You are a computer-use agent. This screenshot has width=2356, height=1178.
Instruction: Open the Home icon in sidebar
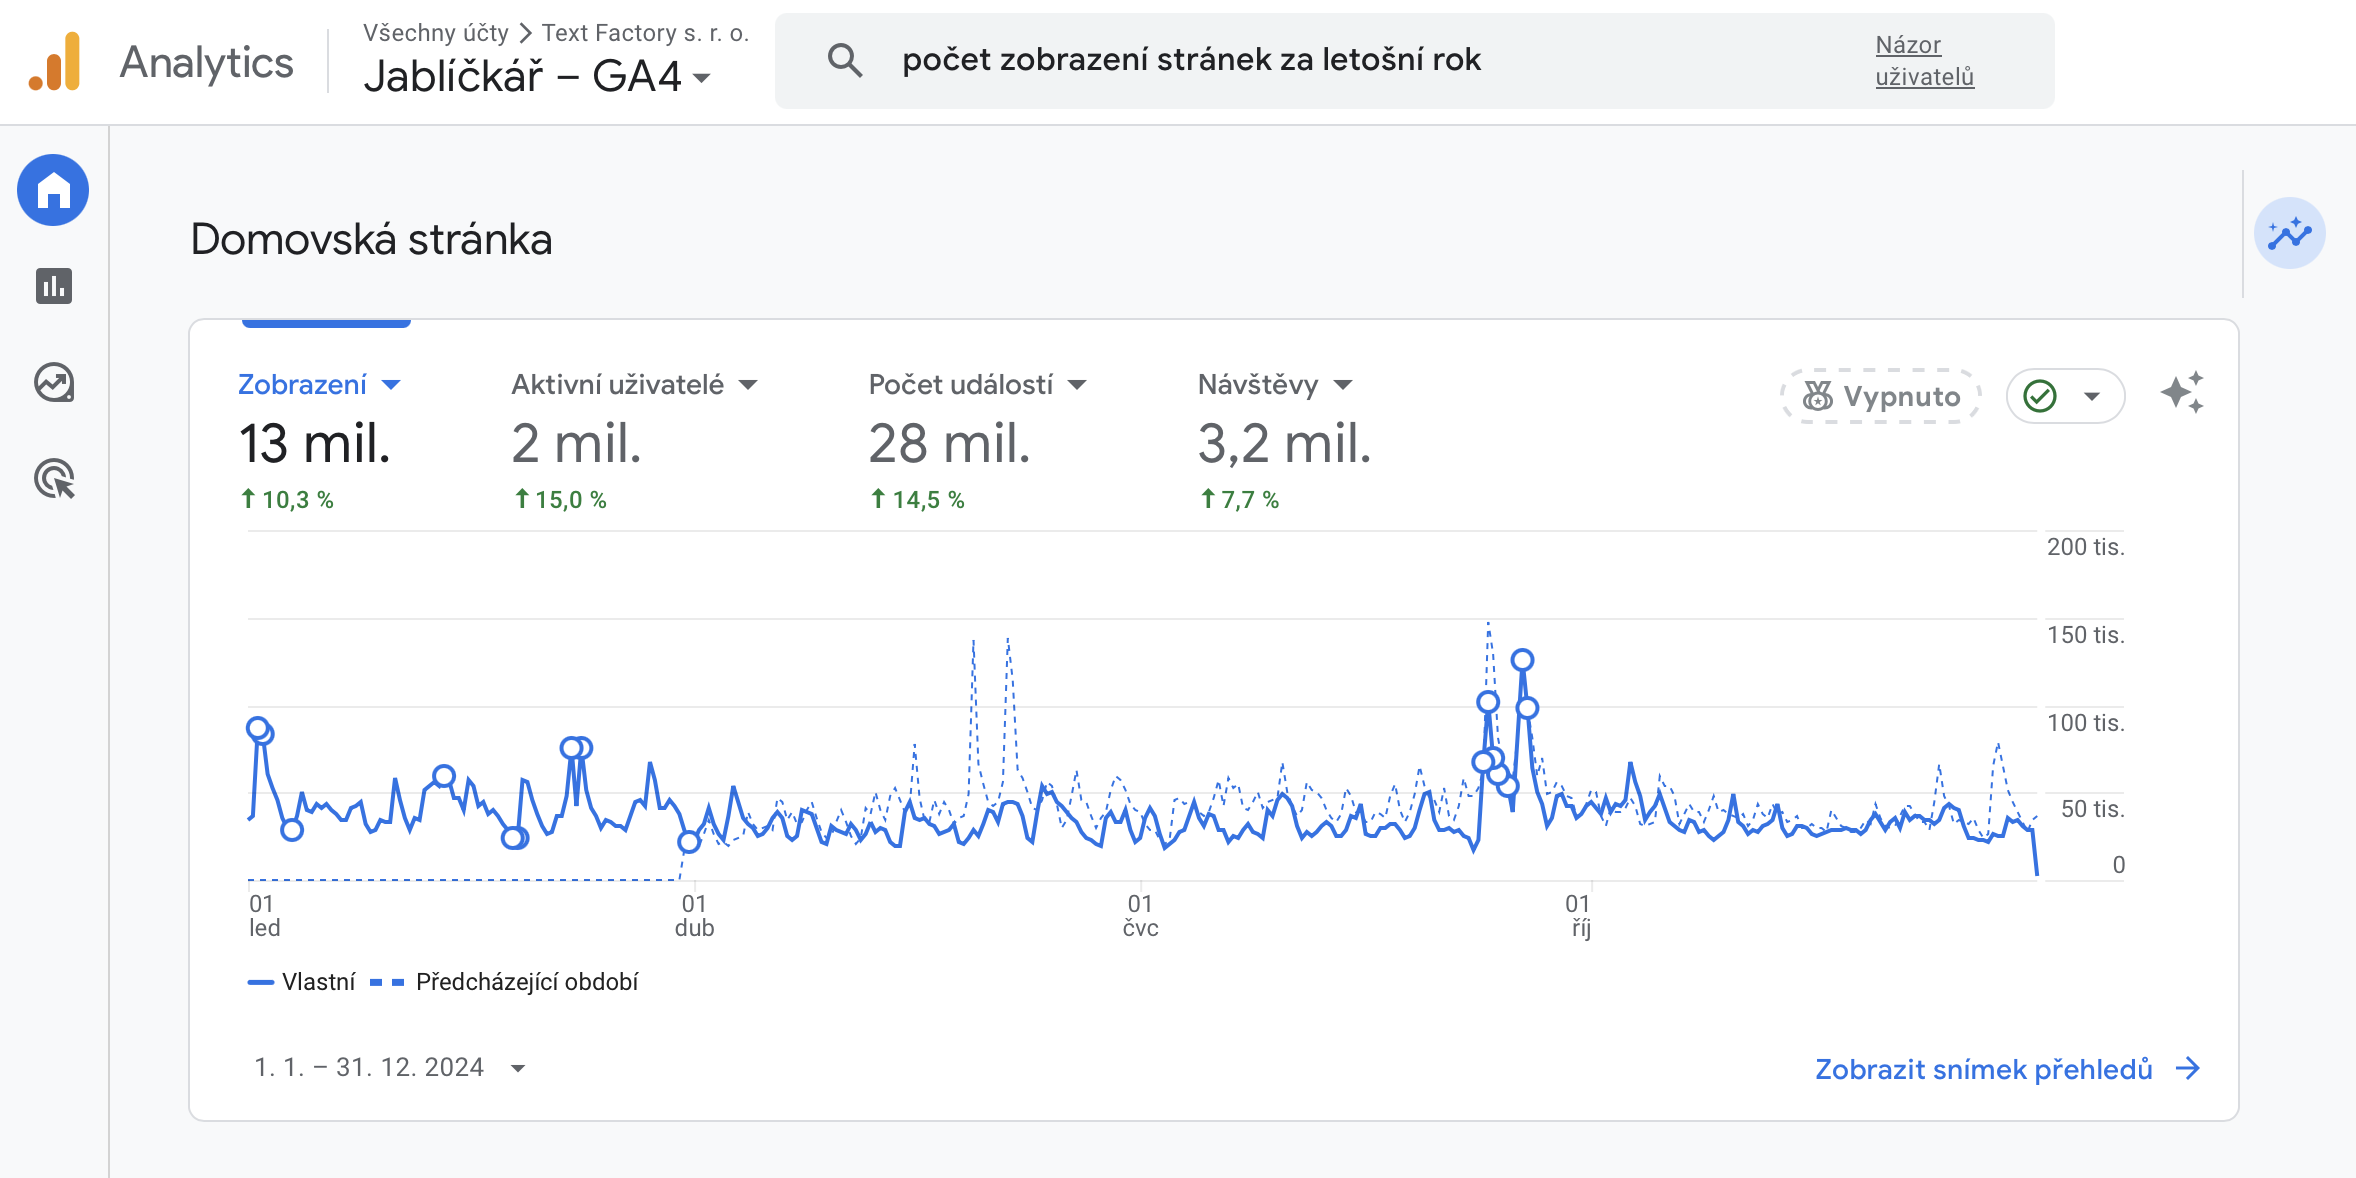coord(53,190)
